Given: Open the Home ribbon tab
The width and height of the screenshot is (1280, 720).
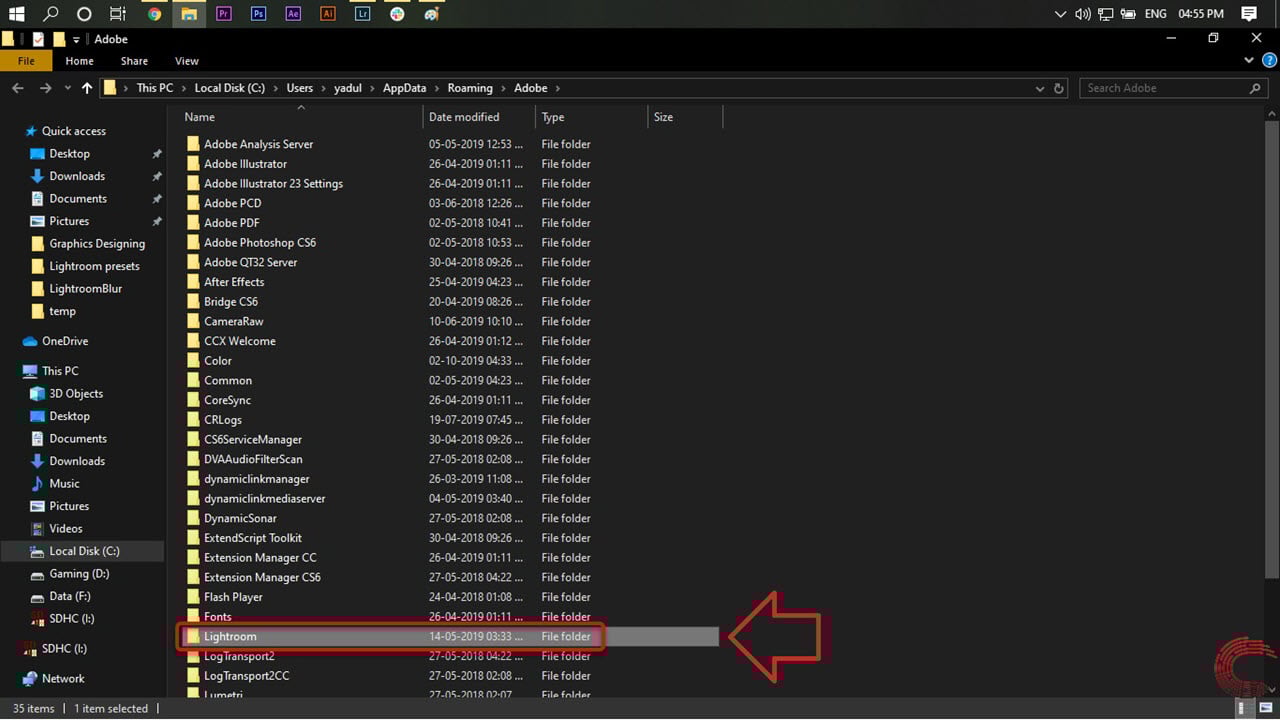Looking at the screenshot, I should (80, 61).
